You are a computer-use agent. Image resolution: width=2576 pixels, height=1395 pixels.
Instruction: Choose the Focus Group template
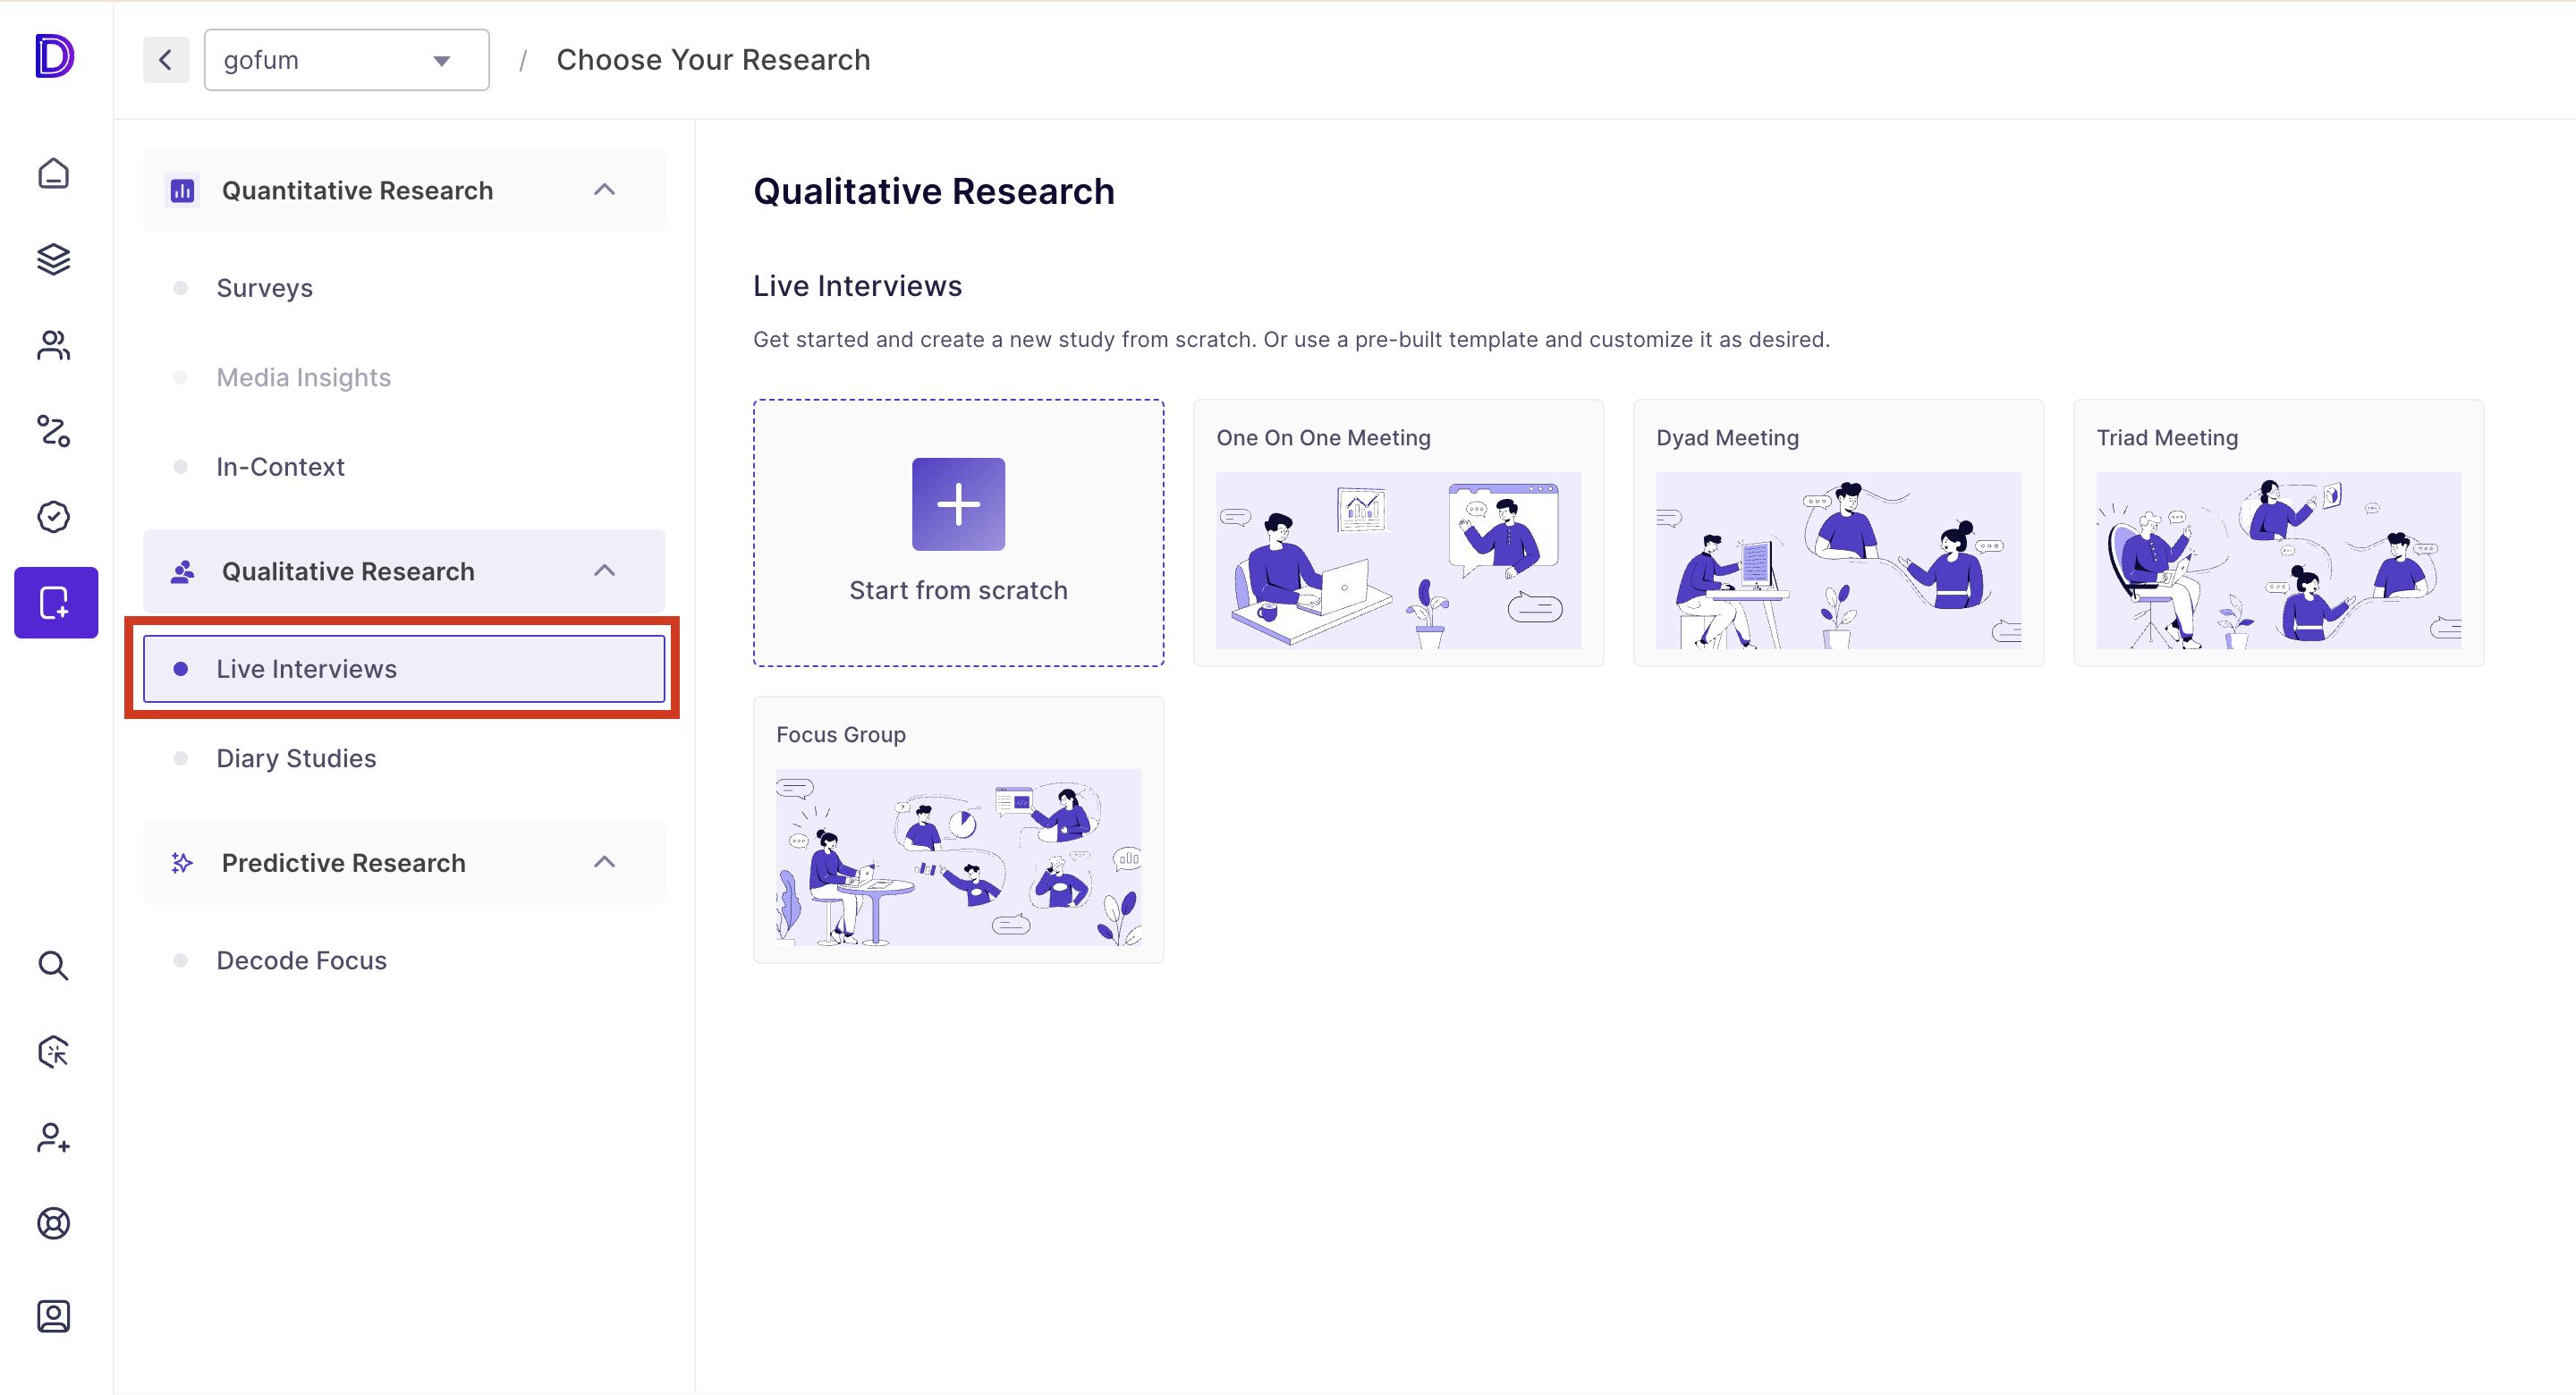click(x=958, y=830)
